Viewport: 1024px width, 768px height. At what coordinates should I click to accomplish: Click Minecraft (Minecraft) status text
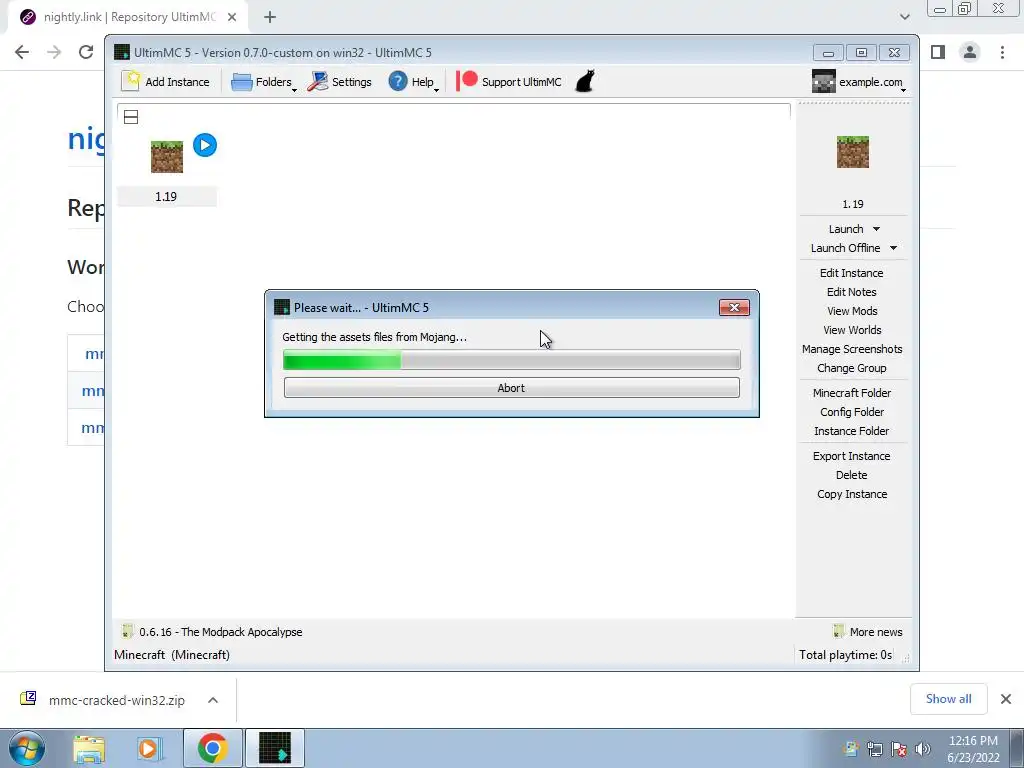click(x=172, y=654)
